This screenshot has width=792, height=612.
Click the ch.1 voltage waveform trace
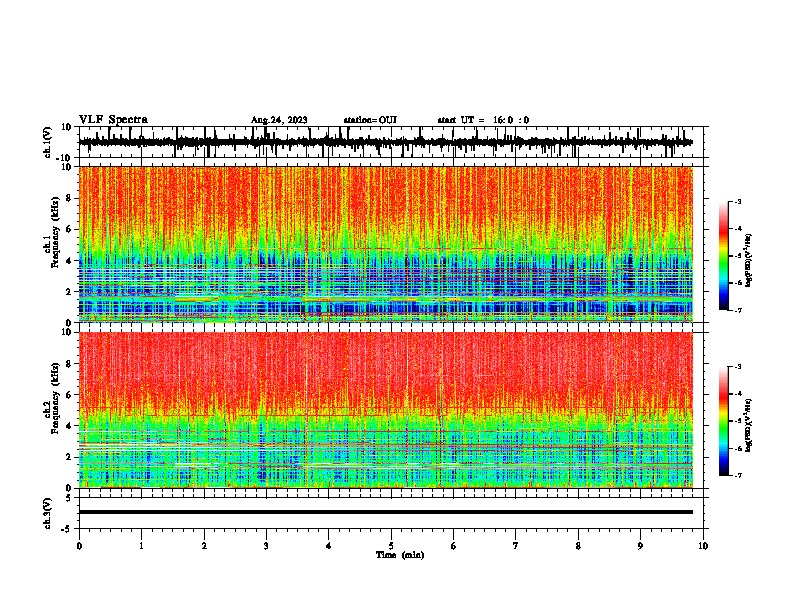click(x=385, y=142)
